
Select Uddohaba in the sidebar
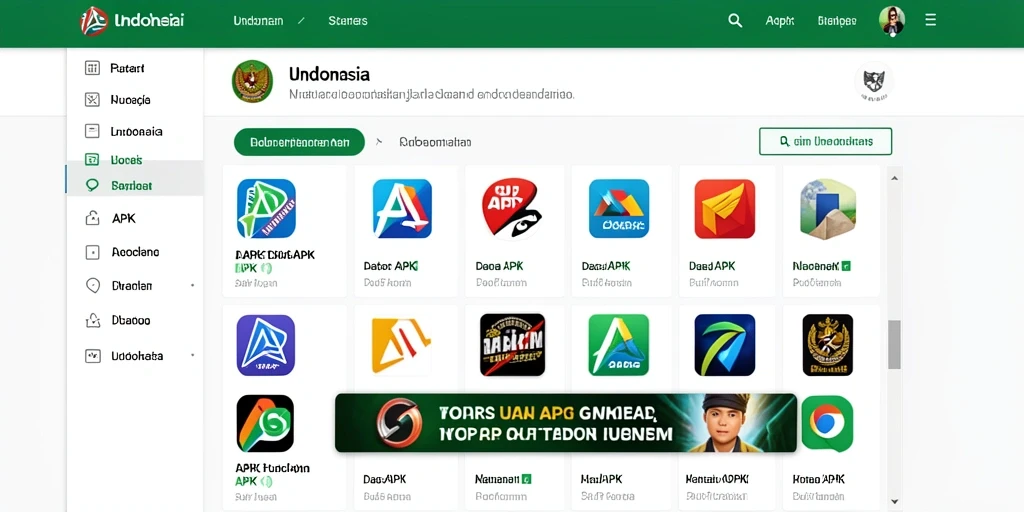point(136,356)
